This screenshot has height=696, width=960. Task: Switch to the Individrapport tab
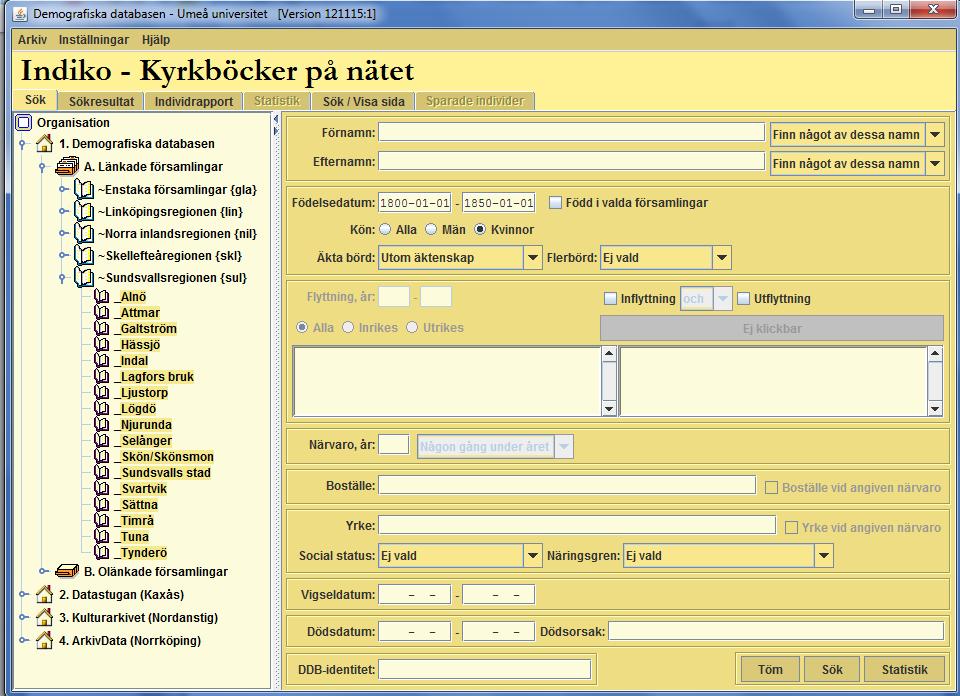pos(193,102)
